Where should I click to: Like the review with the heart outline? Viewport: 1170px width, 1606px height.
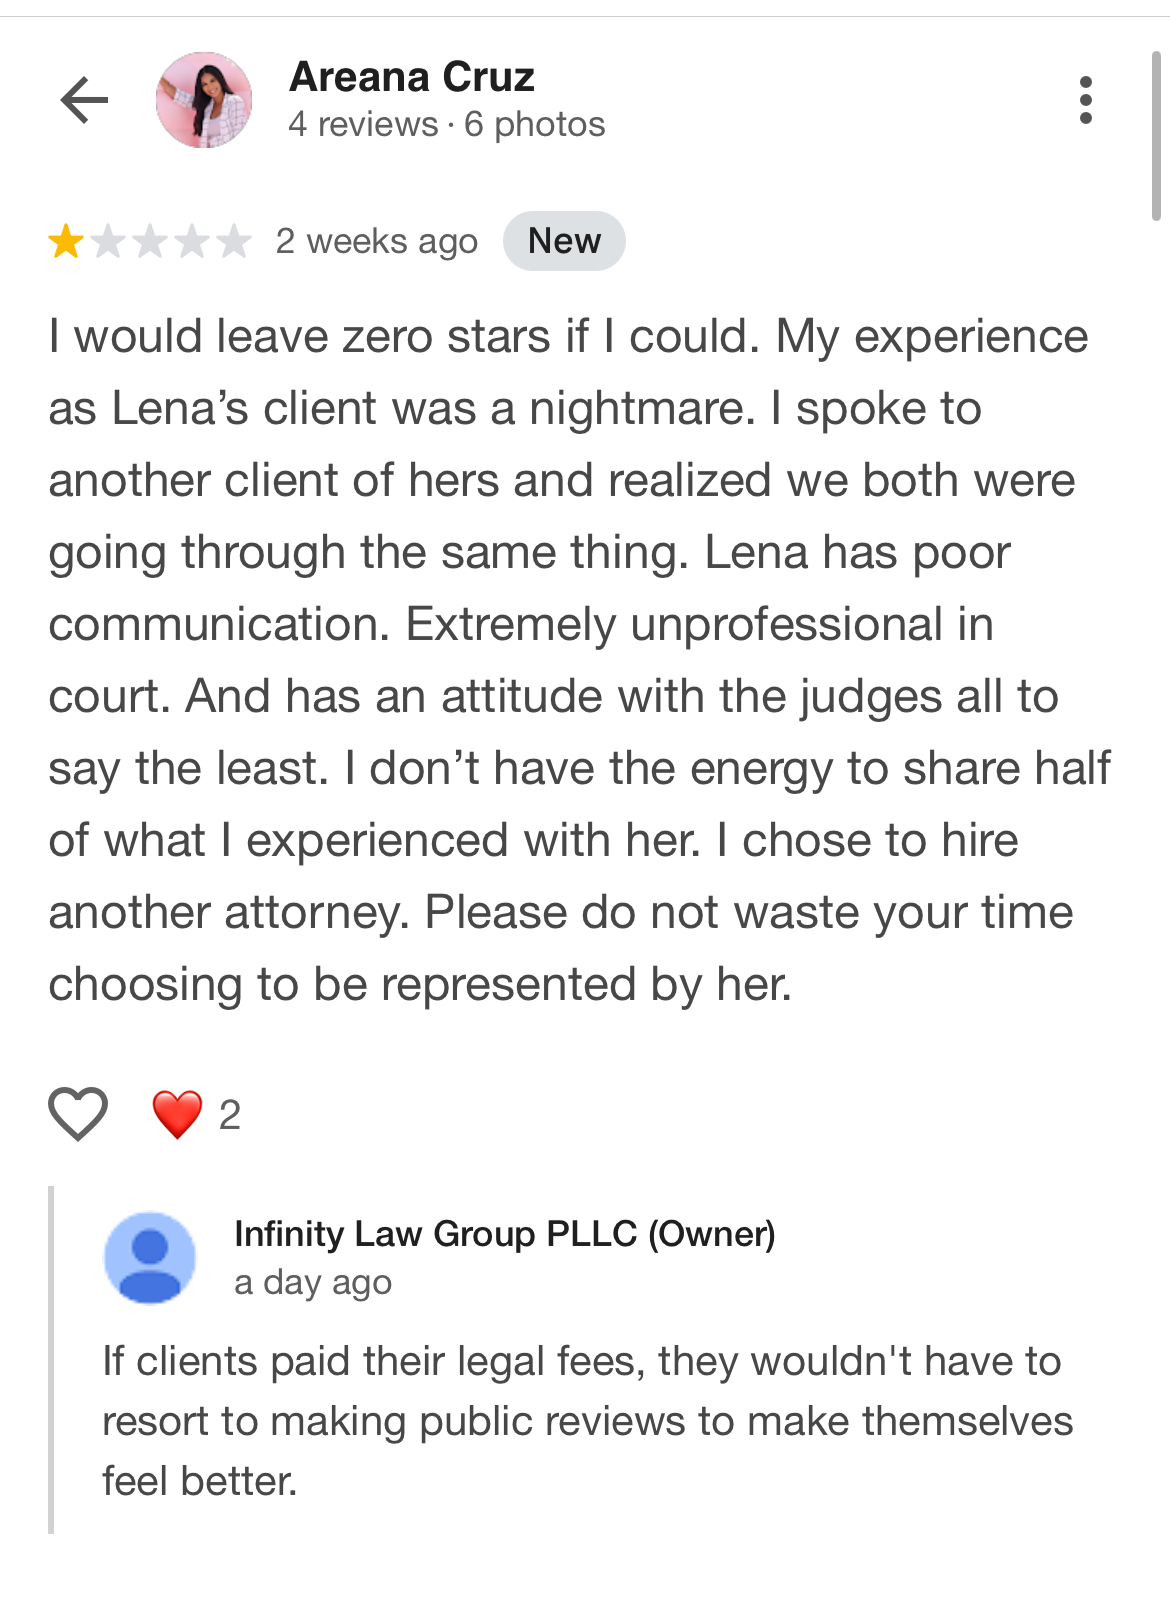point(78,1114)
